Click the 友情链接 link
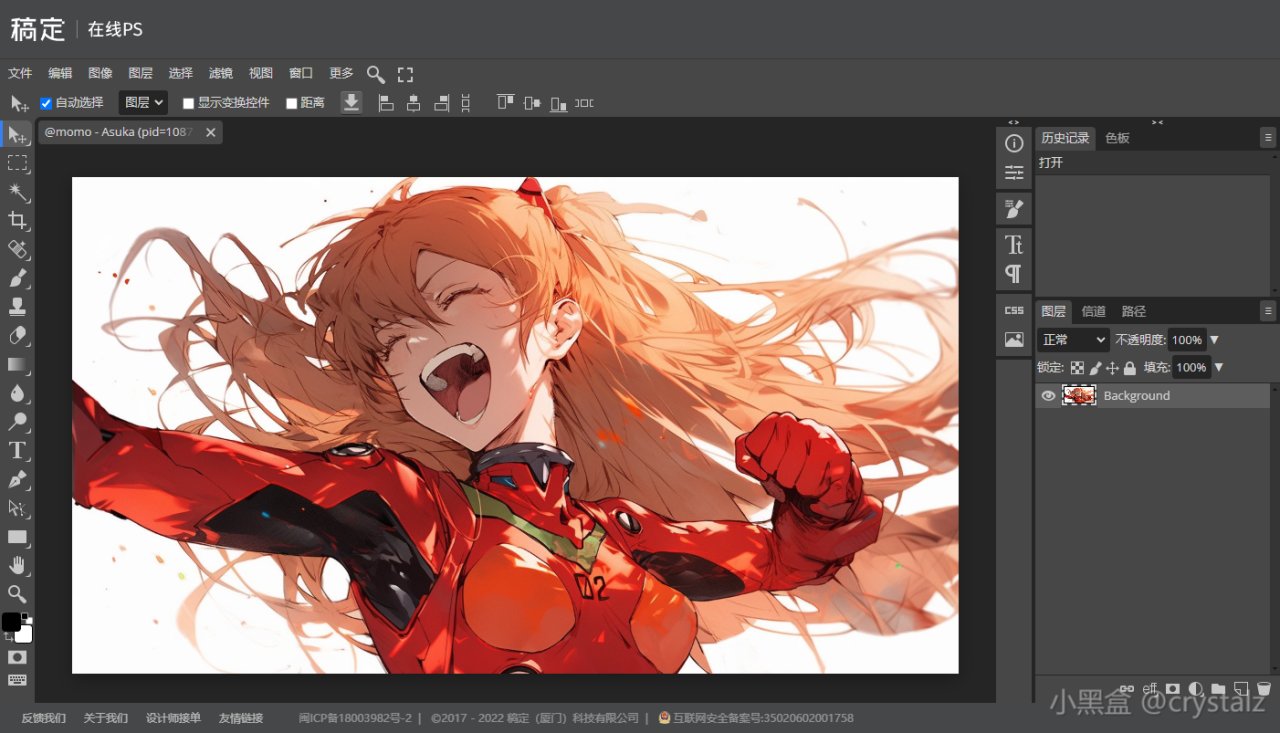Screen dimensions: 1280x733 point(241,718)
